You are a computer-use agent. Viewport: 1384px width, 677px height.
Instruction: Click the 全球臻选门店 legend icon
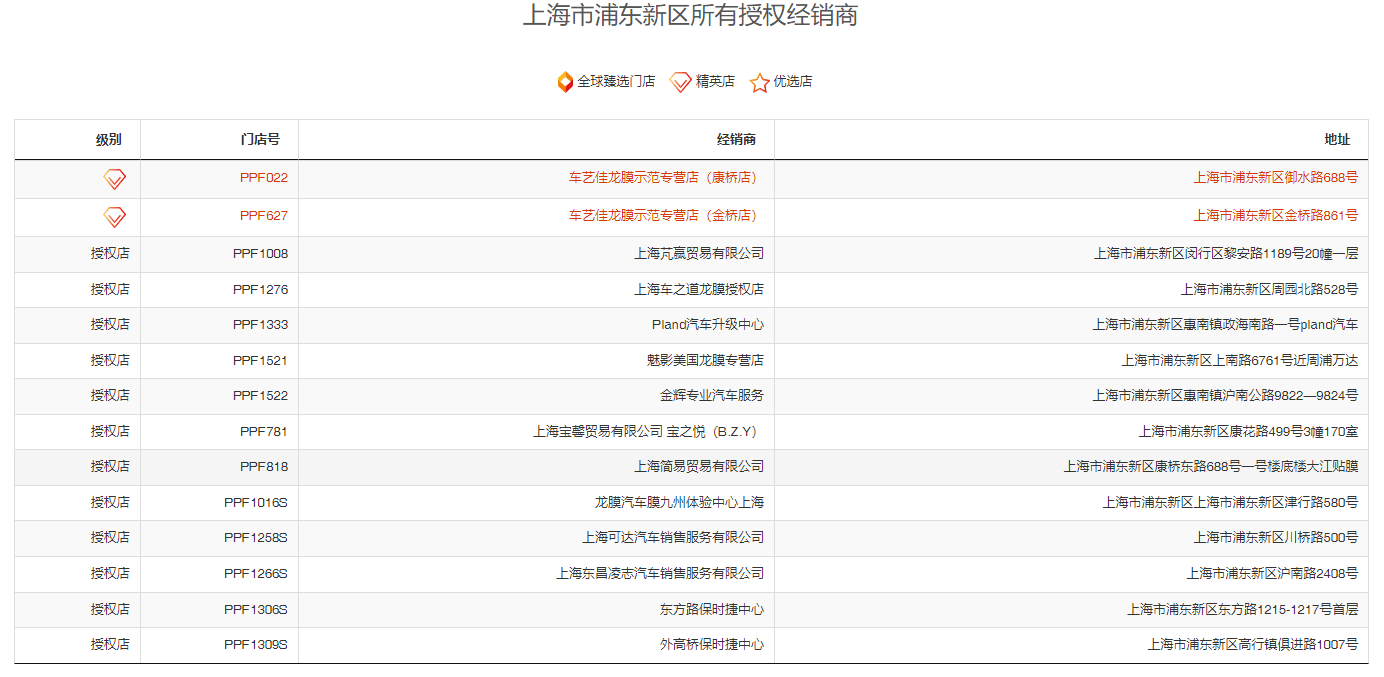pos(565,82)
